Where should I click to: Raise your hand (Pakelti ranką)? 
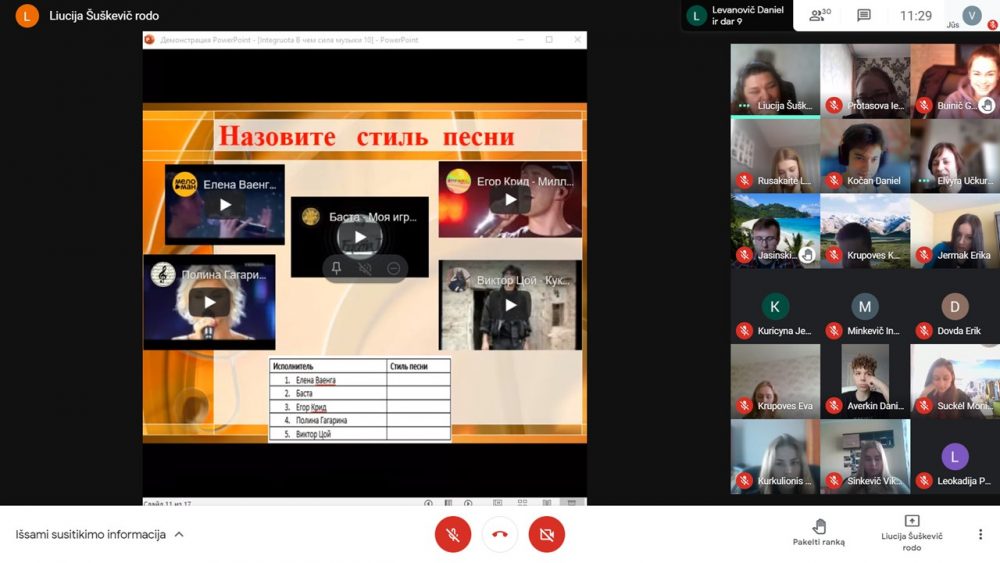[x=819, y=532]
